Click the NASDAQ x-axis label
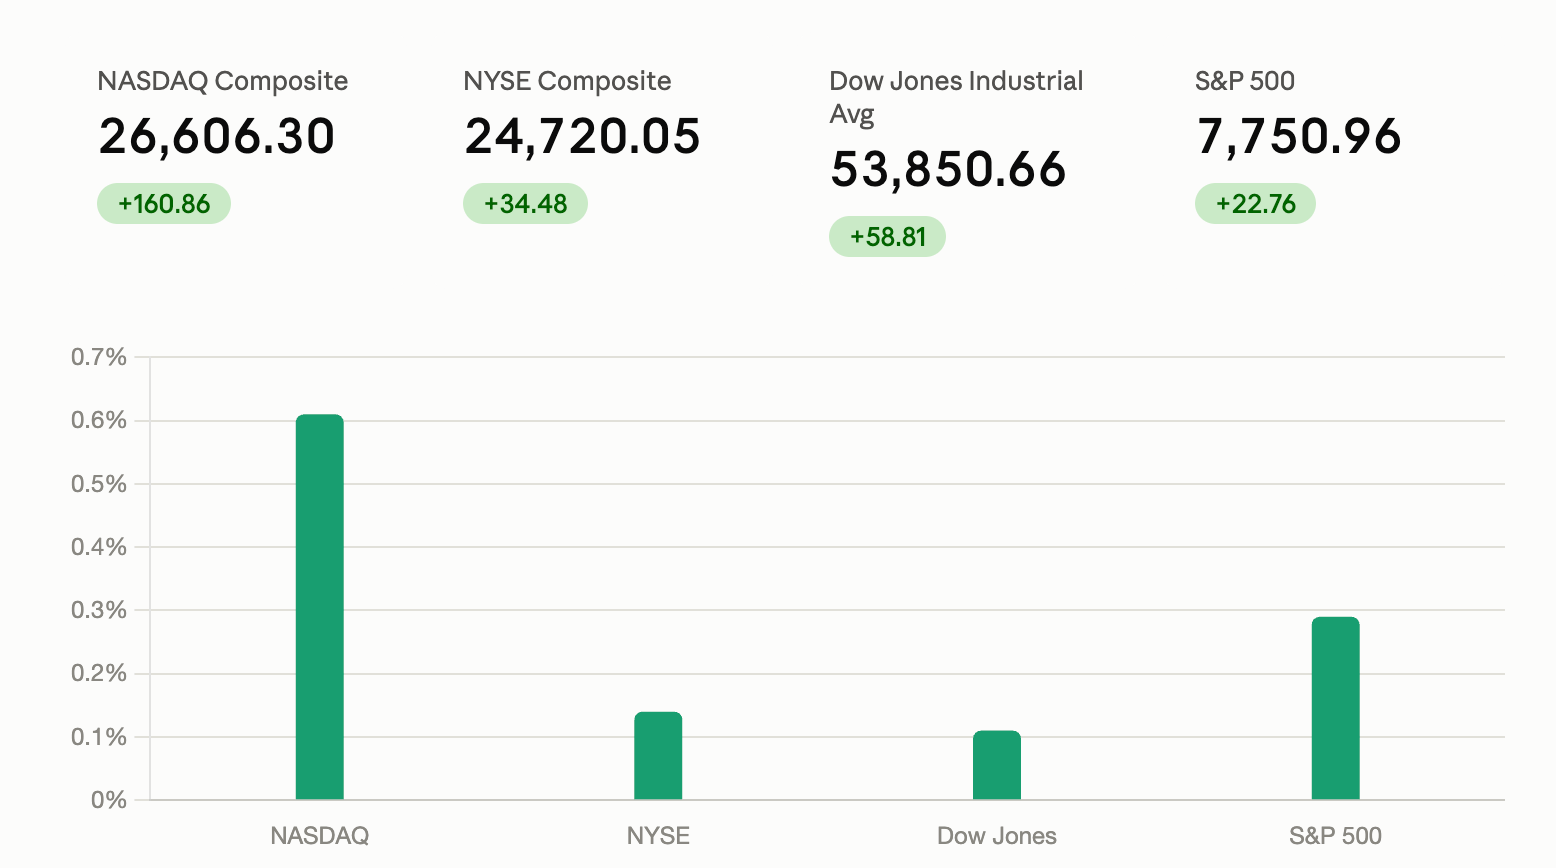Viewport: 1556px width, 868px height. coord(320,836)
